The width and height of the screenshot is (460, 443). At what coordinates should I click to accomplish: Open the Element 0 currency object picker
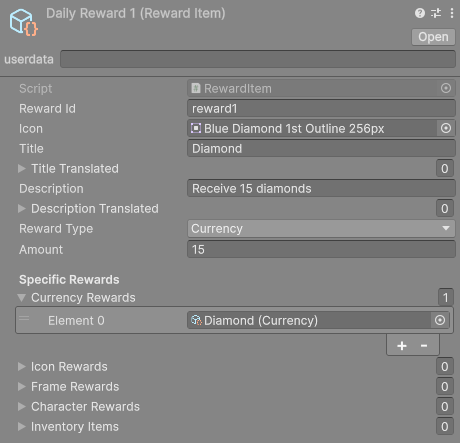440,320
